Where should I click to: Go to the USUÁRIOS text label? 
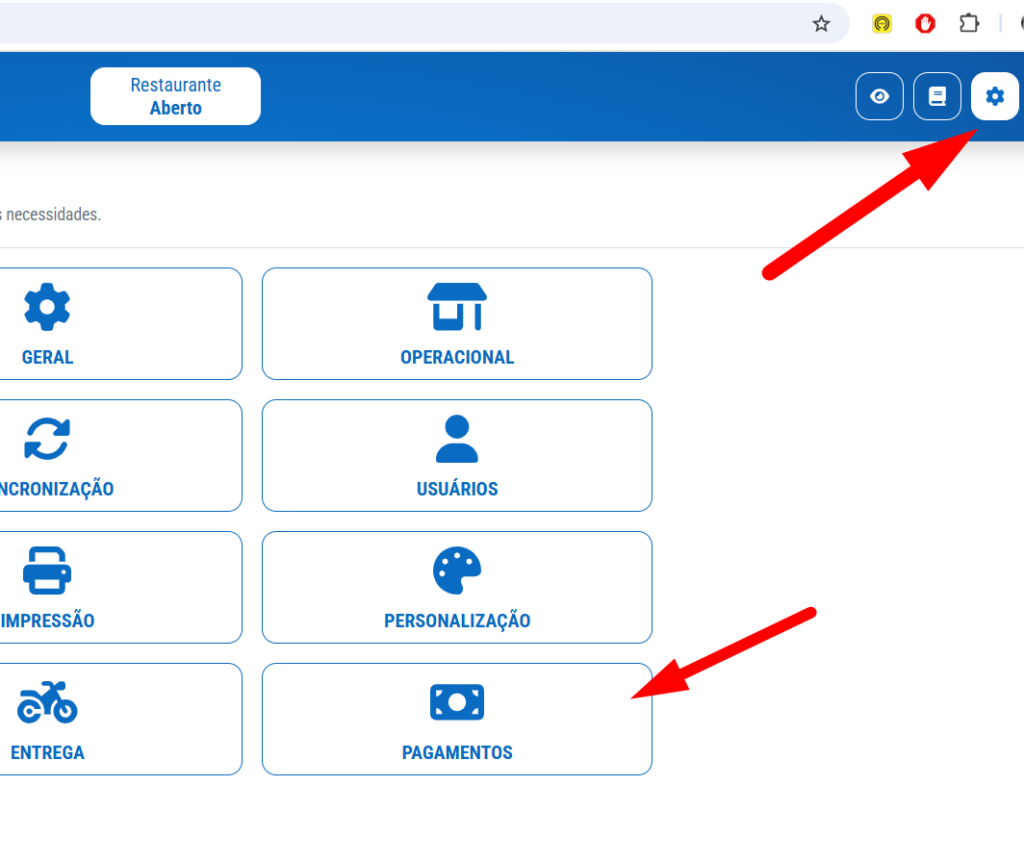pyautogui.click(x=457, y=489)
